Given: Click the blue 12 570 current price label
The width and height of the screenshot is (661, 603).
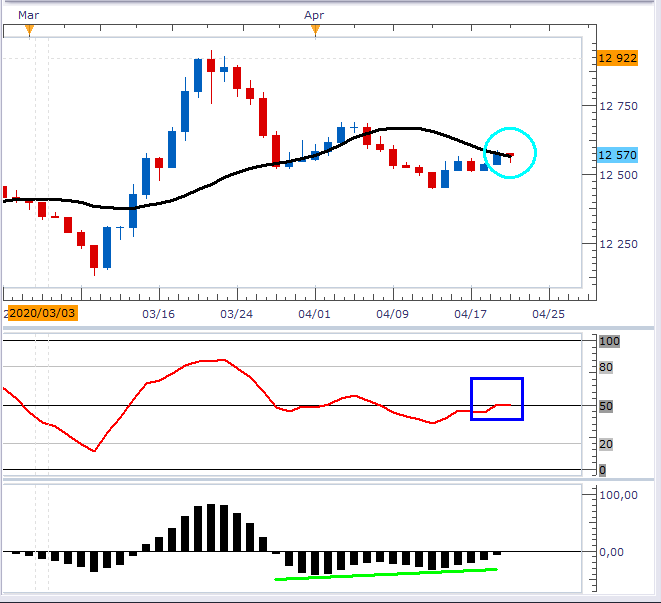Looking at the screenshot, I should click(x=617, y=155).
